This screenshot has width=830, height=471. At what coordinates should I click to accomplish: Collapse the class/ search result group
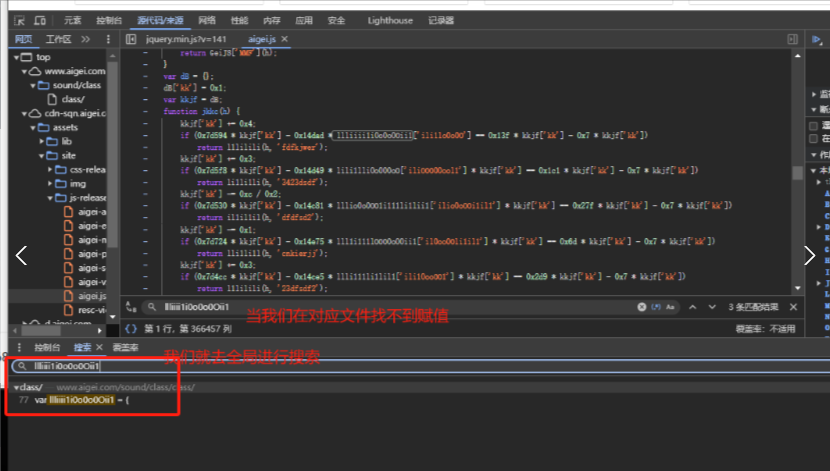click(16, 387)
